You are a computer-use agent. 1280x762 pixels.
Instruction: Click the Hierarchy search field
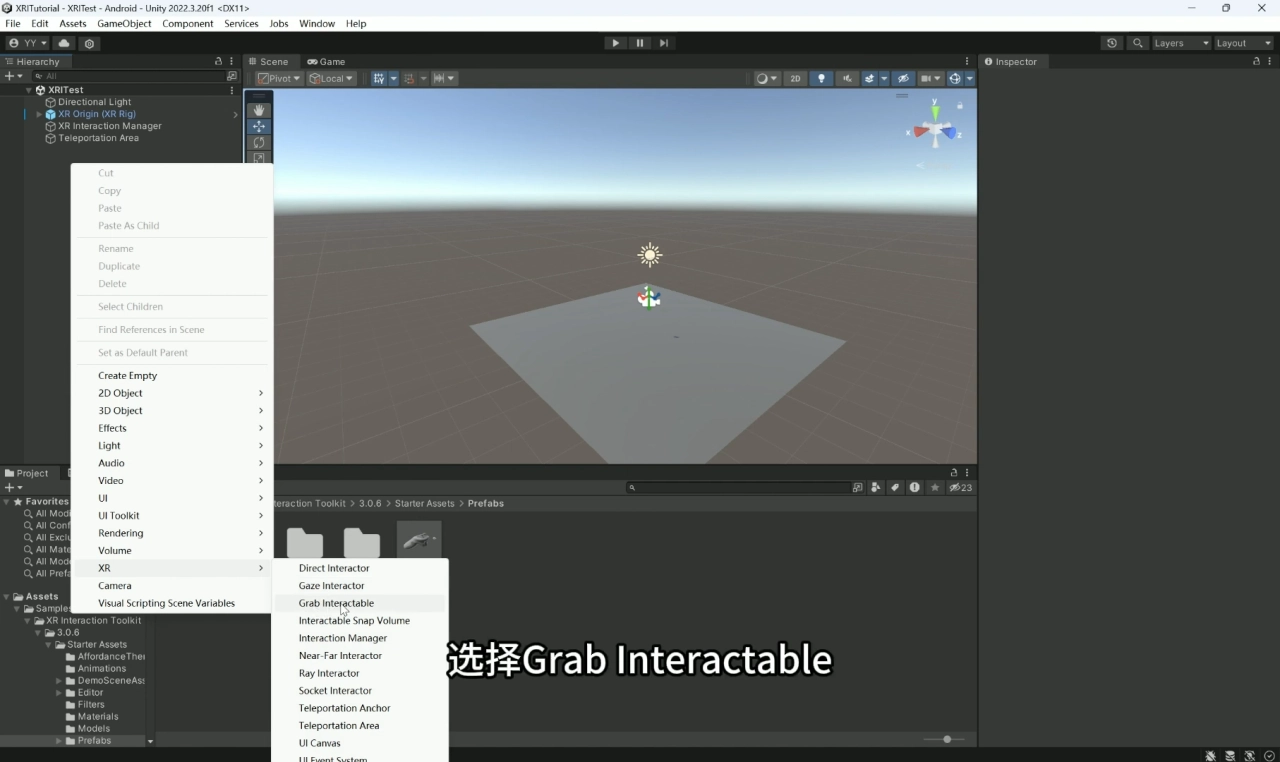pyautogui.click(x=128, y=76)
